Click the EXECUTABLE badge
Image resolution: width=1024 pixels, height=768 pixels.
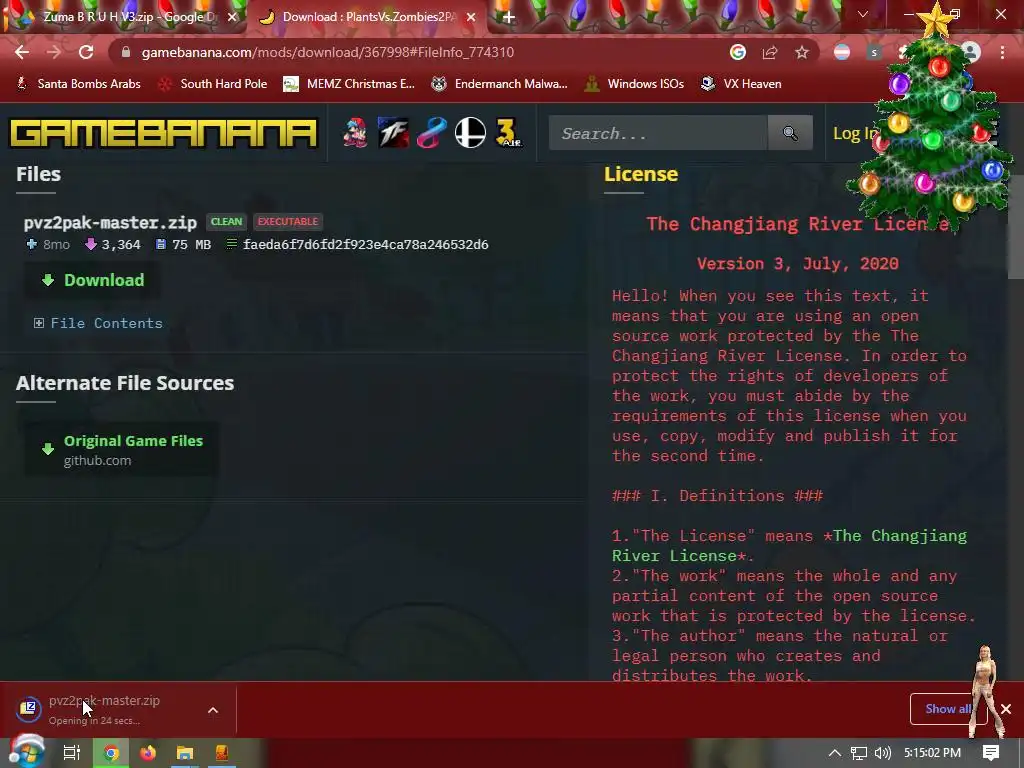pos(288,221)
